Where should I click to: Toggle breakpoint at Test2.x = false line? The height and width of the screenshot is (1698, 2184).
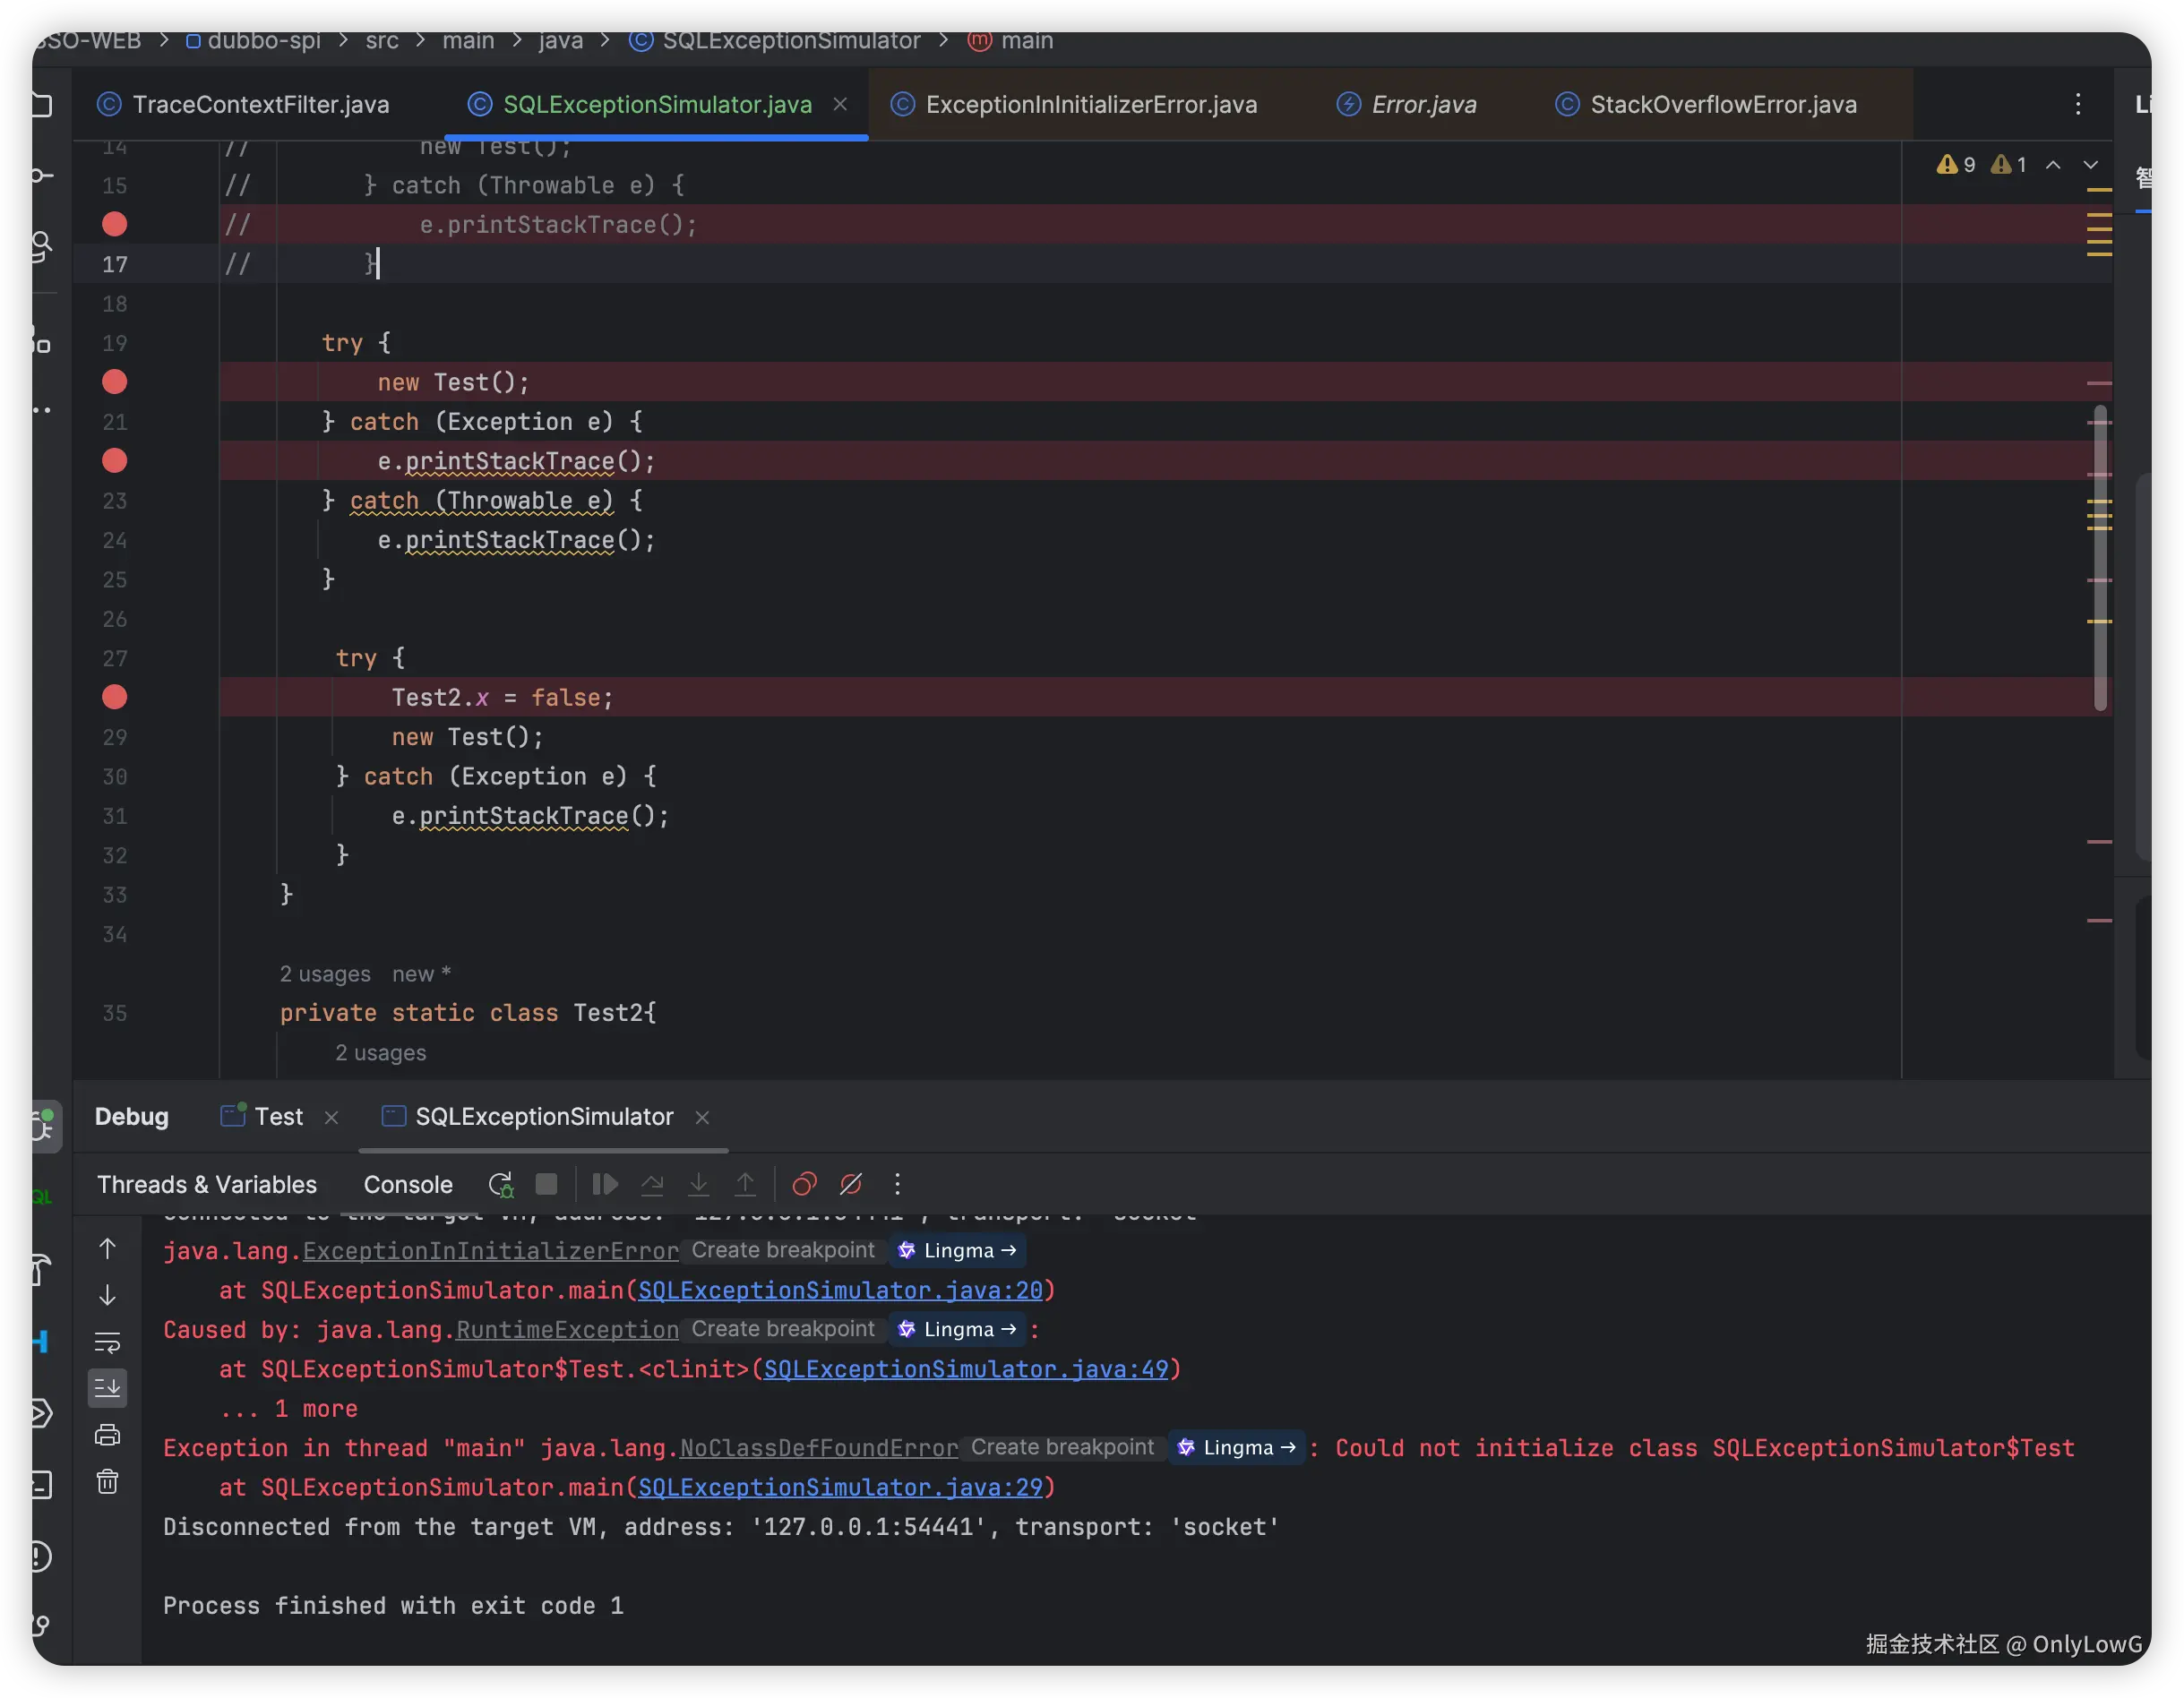(x=115, y=697)
